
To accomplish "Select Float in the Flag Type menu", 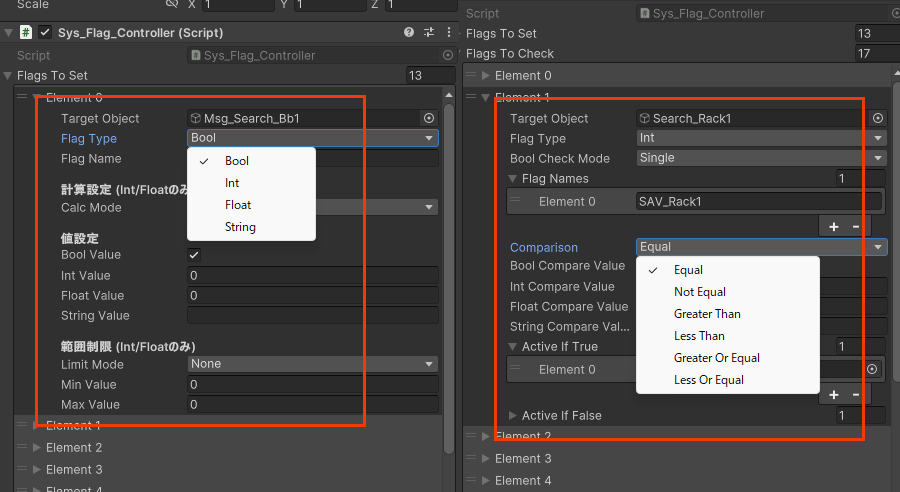I will click(238, 205).
